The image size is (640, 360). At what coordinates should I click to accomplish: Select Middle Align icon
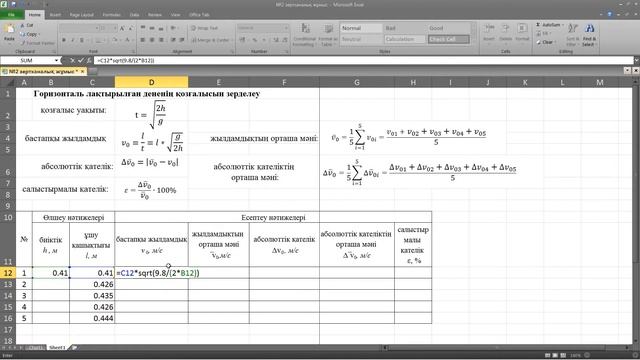(x=152, y=28)
